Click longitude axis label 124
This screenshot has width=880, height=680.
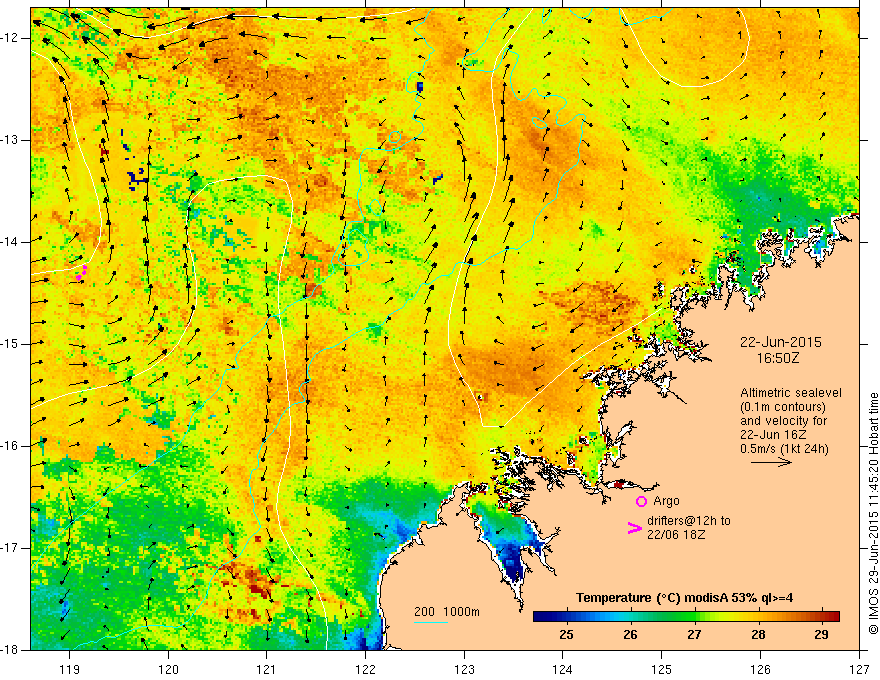pyautogui.click(x=562, y=669)
